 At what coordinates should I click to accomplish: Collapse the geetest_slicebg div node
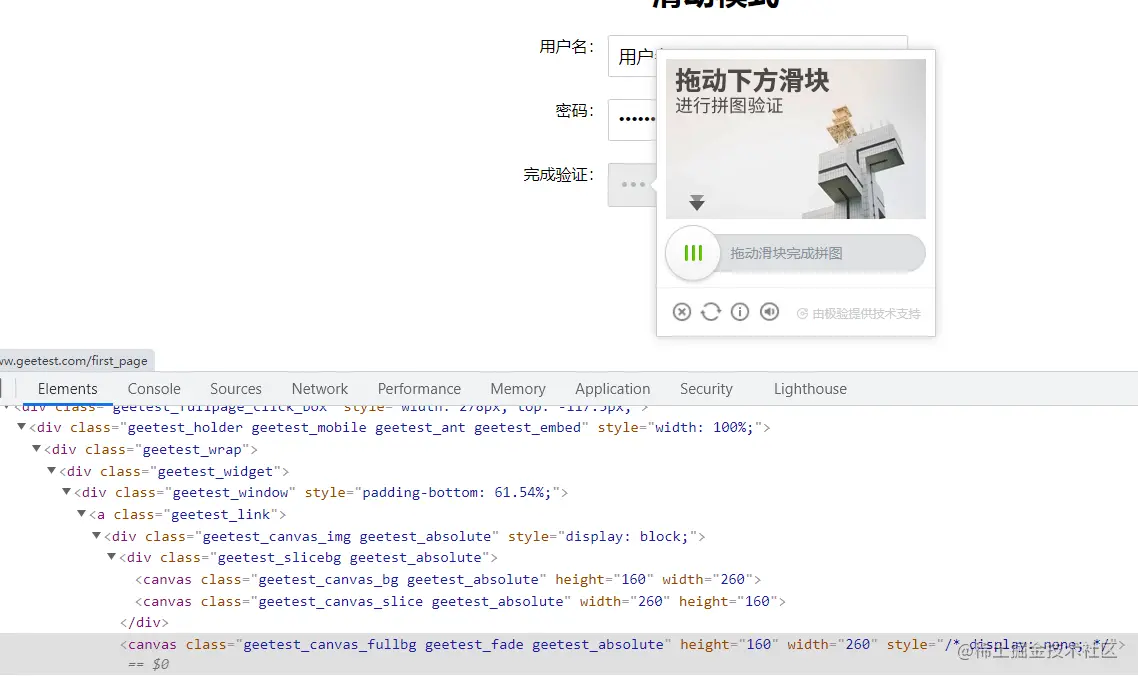pyautogui.click(x=111, y=557)
